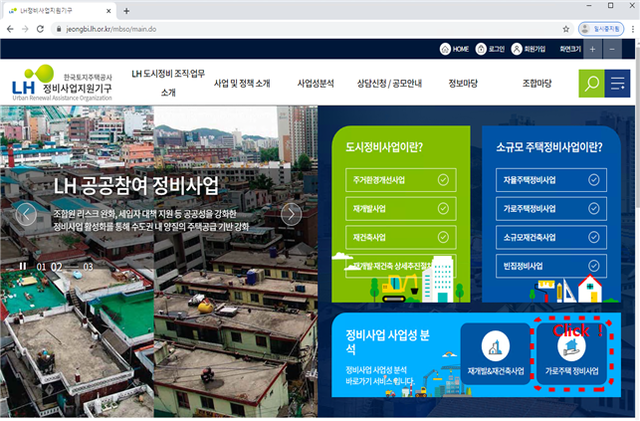Screen dimensions: 640x421
Task: Open the full sitemap hamburger menu
Action: coord(617,83)
